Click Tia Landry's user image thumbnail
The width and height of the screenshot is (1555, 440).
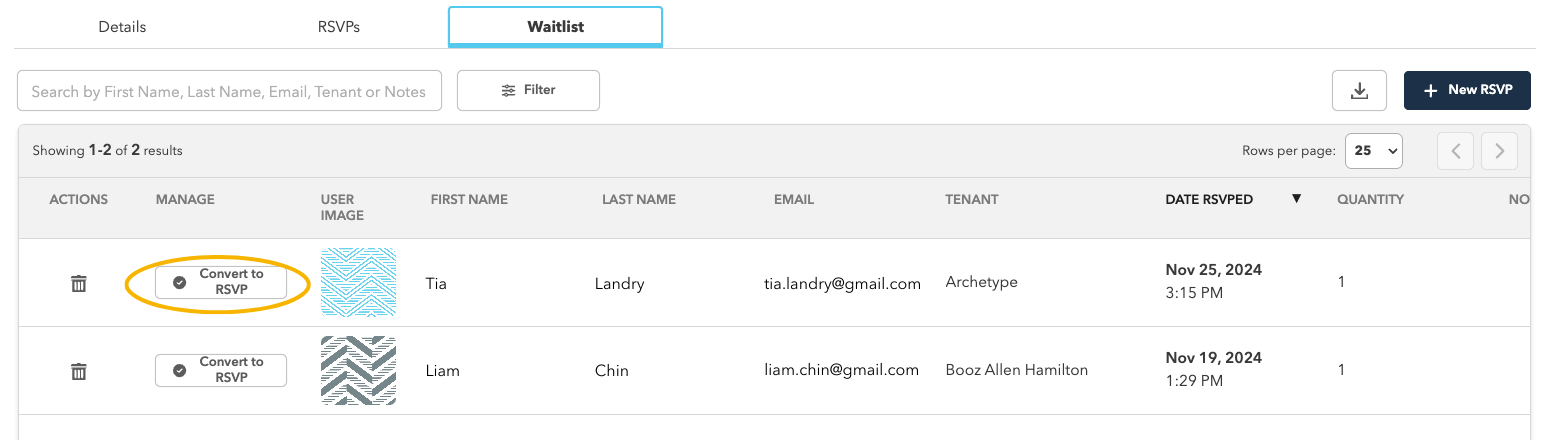[x=358, y=283]
